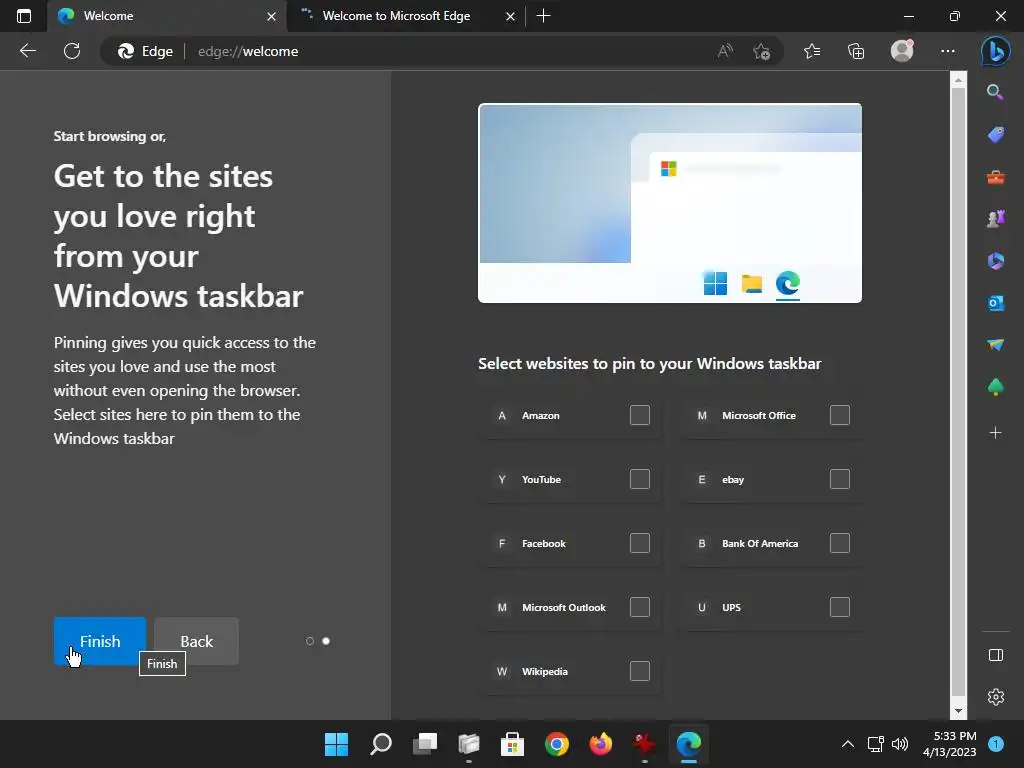Close the Welcome tab
The height and width of the screenshot is (768, 1024).
point(272,16)
